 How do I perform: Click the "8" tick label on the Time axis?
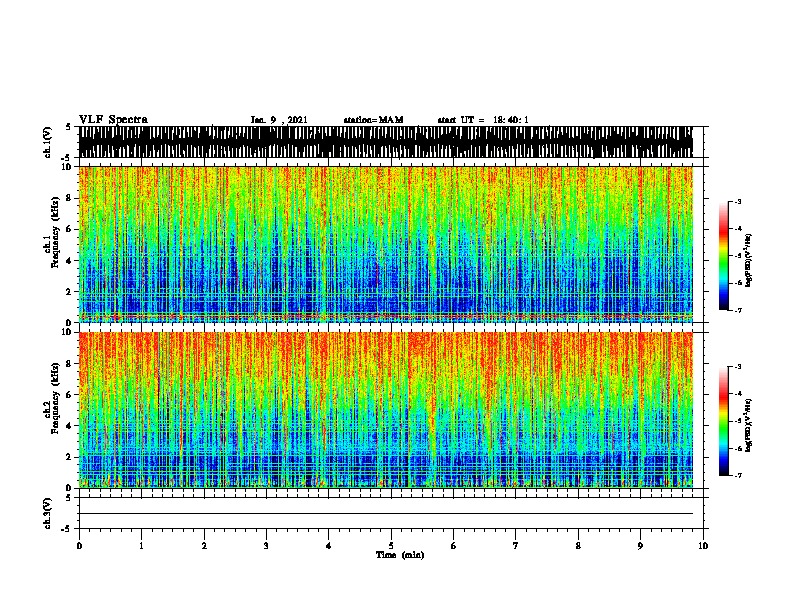pyautogui.click(x=578, y=546)
